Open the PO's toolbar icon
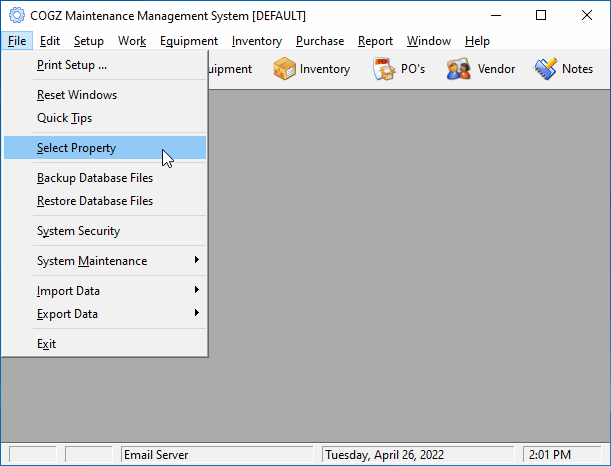The height and width of the screenshot is (466, 611). coord(383,69)
